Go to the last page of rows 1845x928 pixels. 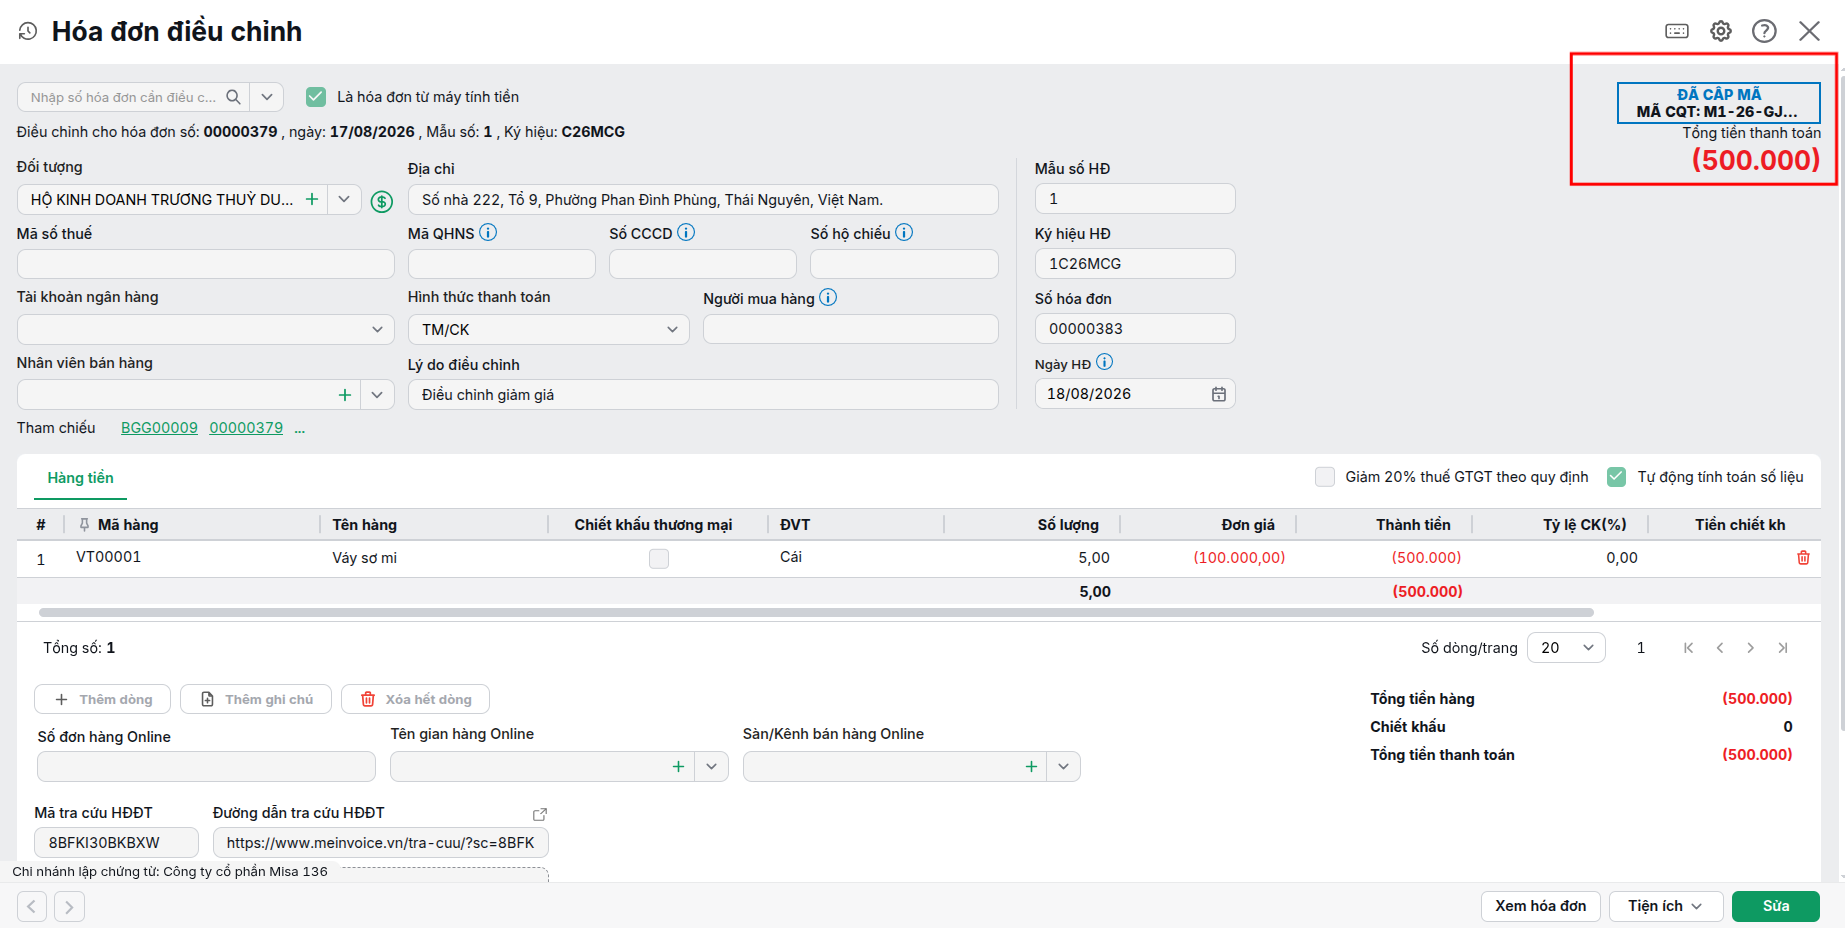[1783, 648]
